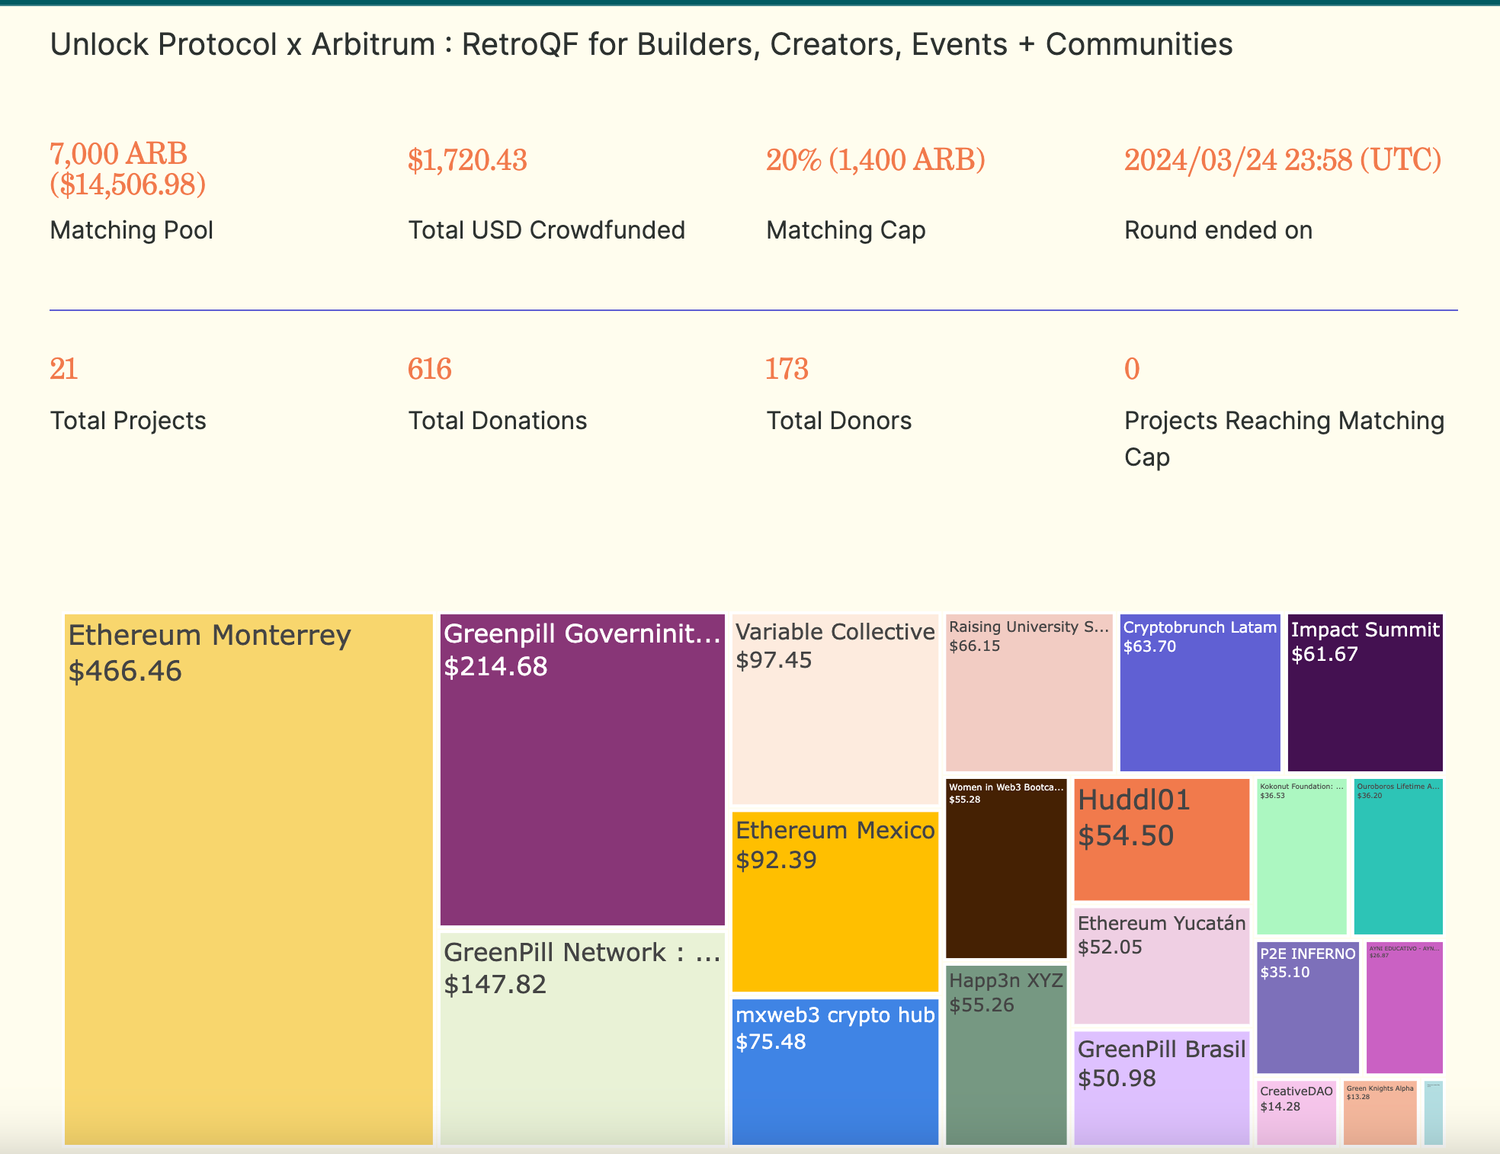Open the CreativeDAO $14.28 tile

coord(1296,1112)
